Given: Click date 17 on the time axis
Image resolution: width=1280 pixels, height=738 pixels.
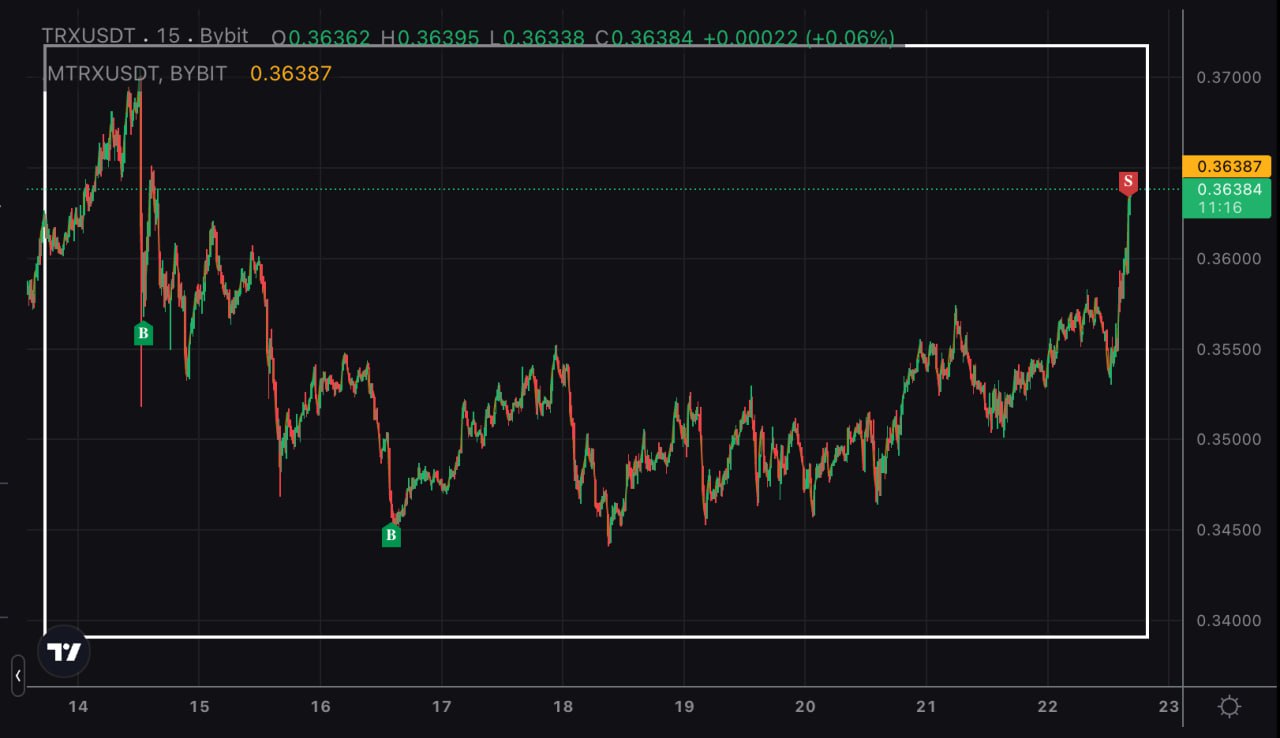Looking at the screenshot, I should 441,707.
